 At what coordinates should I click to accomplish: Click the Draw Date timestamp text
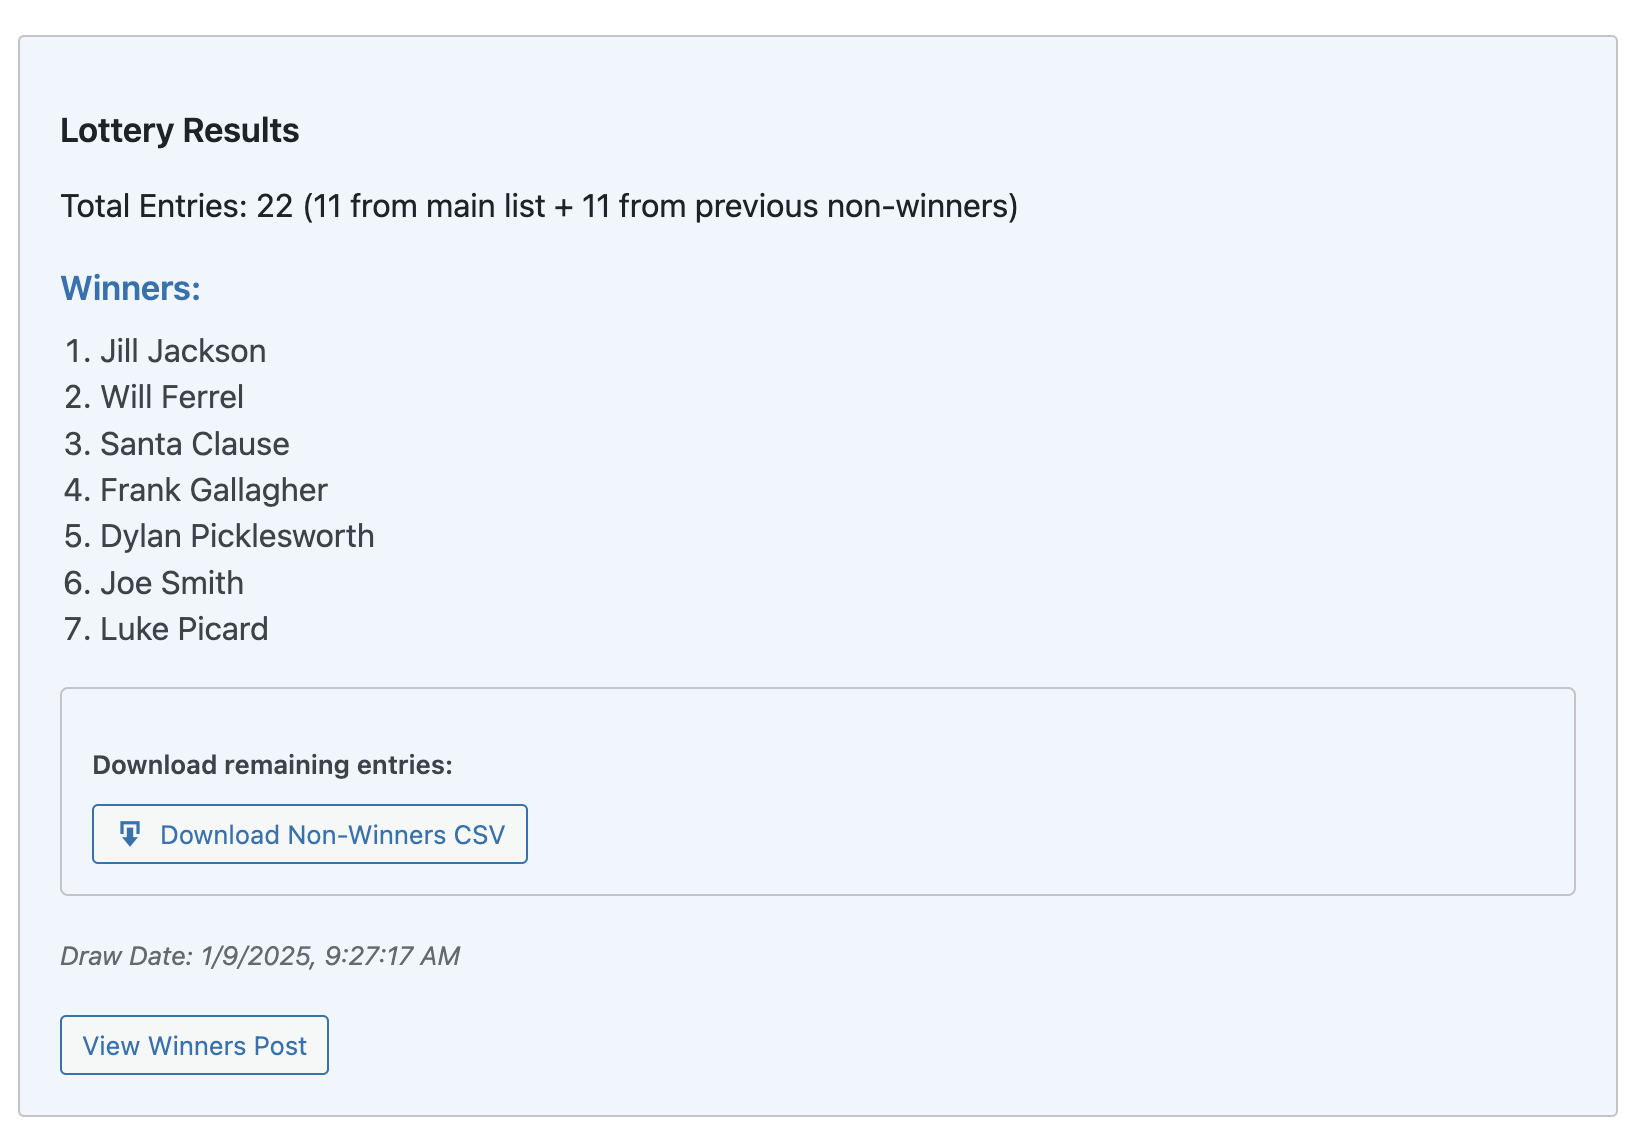pyautogui.click(x=260, y=956)
